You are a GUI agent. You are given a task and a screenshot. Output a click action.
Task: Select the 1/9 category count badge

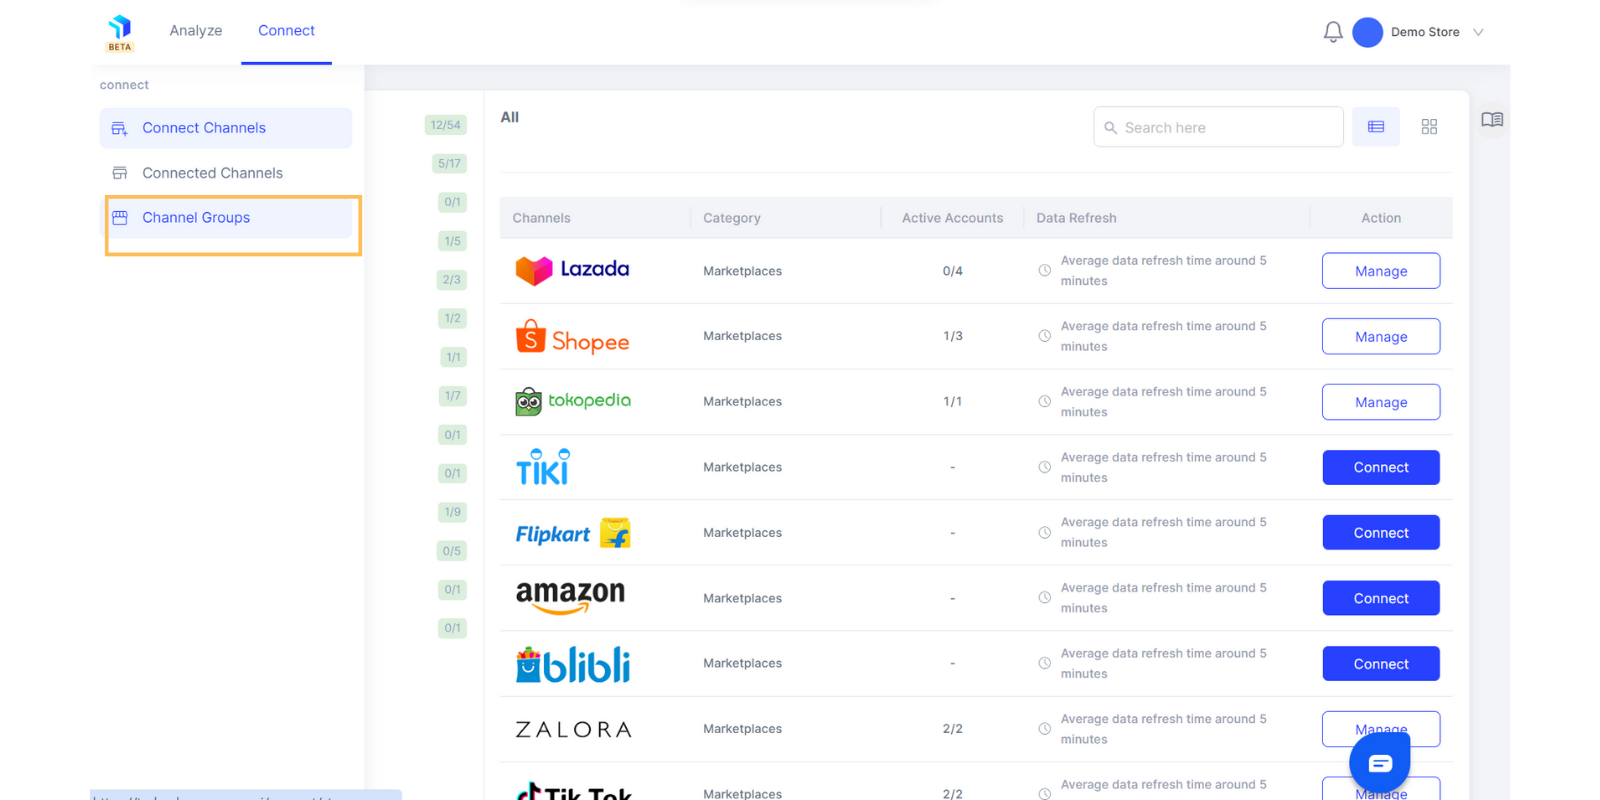(453, 512)
